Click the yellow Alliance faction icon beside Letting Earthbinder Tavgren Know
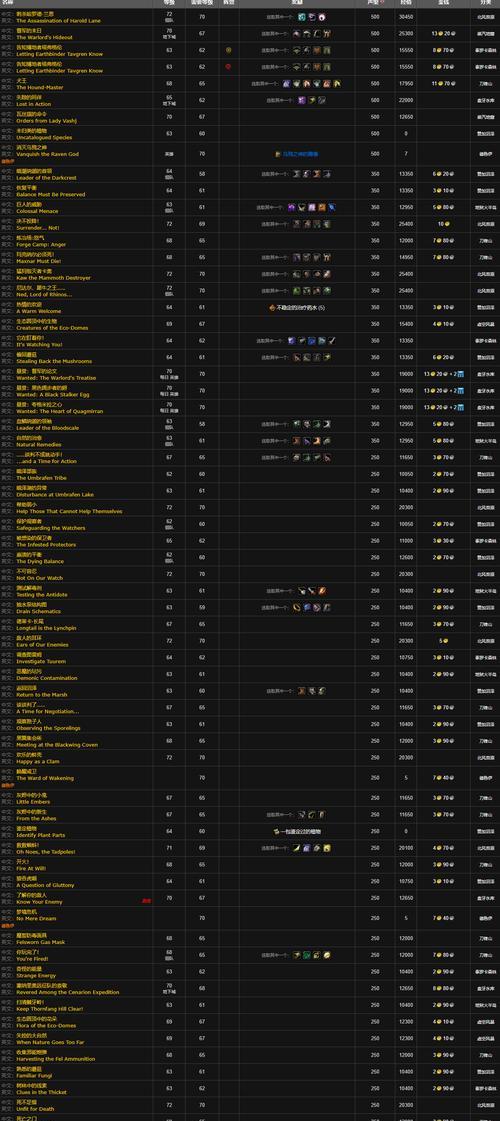500x1121 pixels. [x=229, y=50]
